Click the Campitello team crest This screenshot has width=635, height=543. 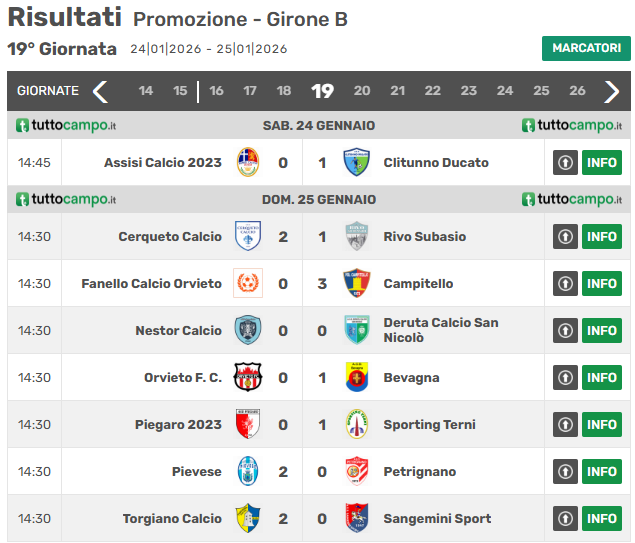pos(356,284)
